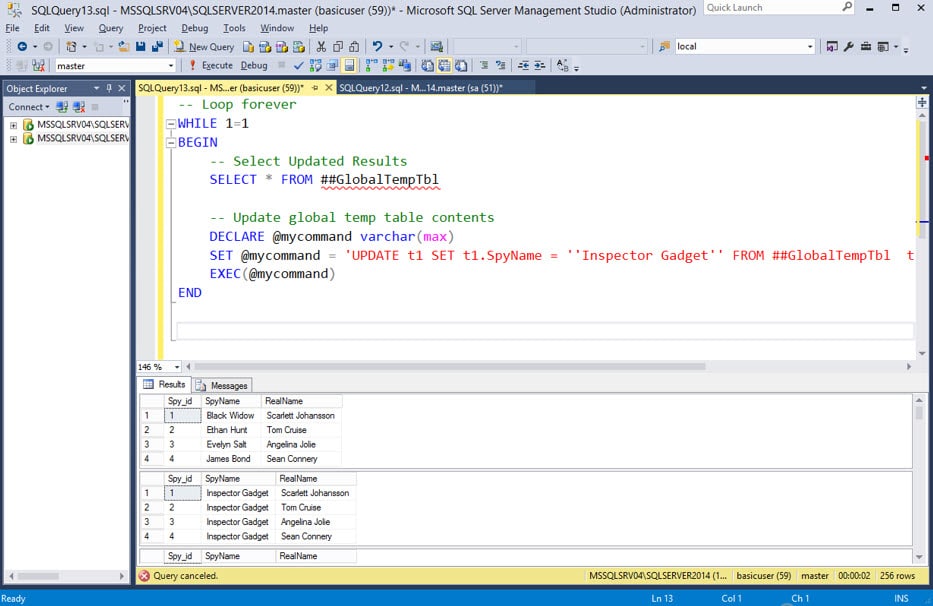Paste with the clipboard Paste icon

tap(355, 46)
